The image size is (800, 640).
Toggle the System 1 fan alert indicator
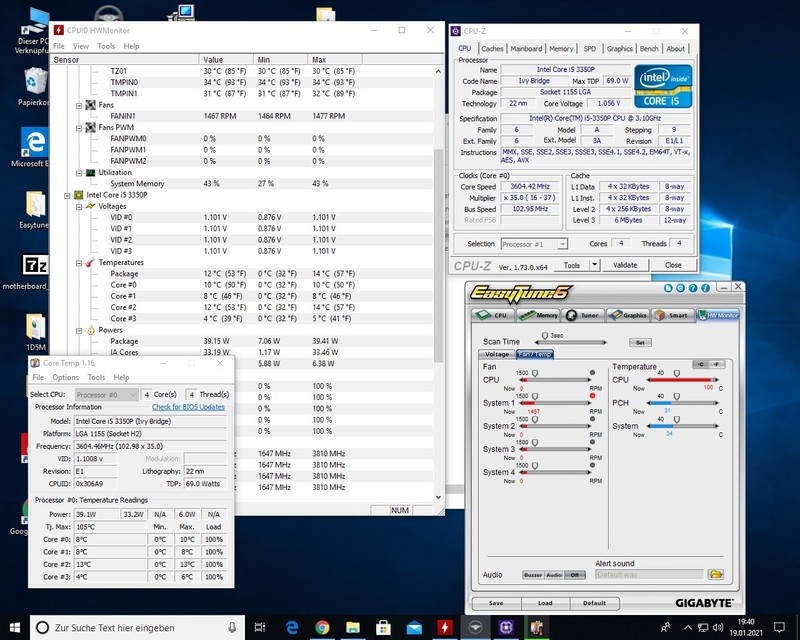[x=592, y=396]
